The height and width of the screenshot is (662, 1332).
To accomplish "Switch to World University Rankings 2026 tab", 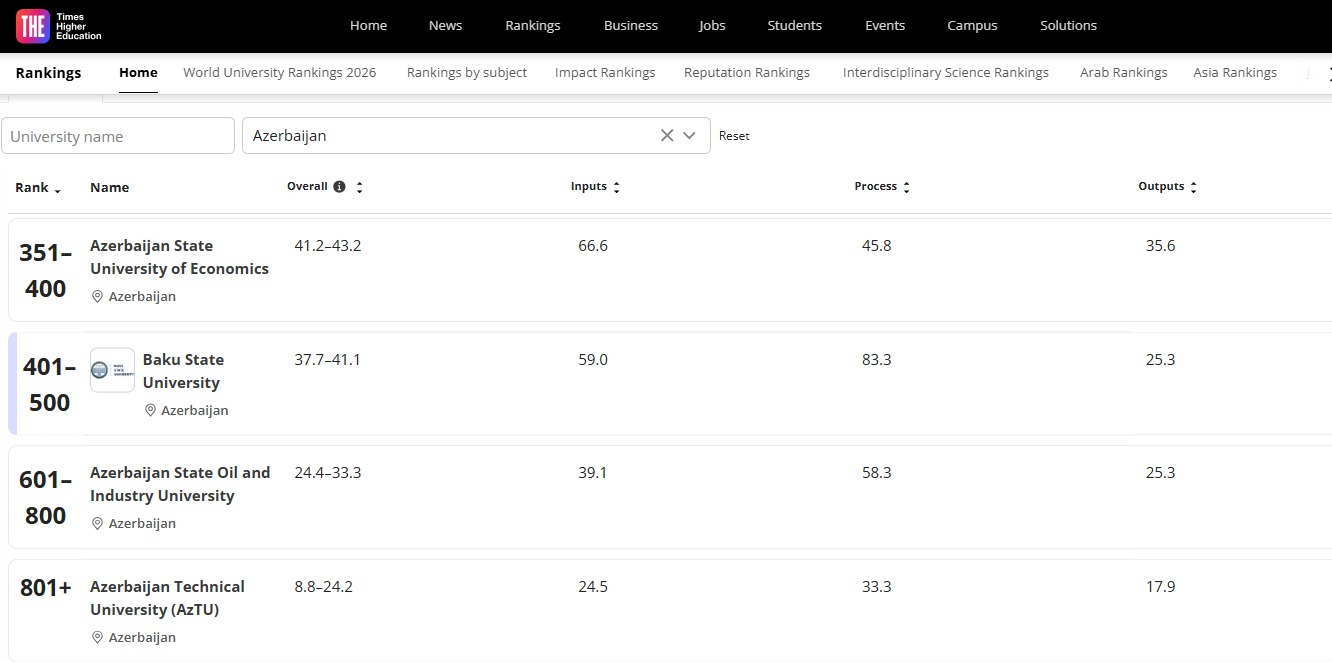I will coord(280,73).
